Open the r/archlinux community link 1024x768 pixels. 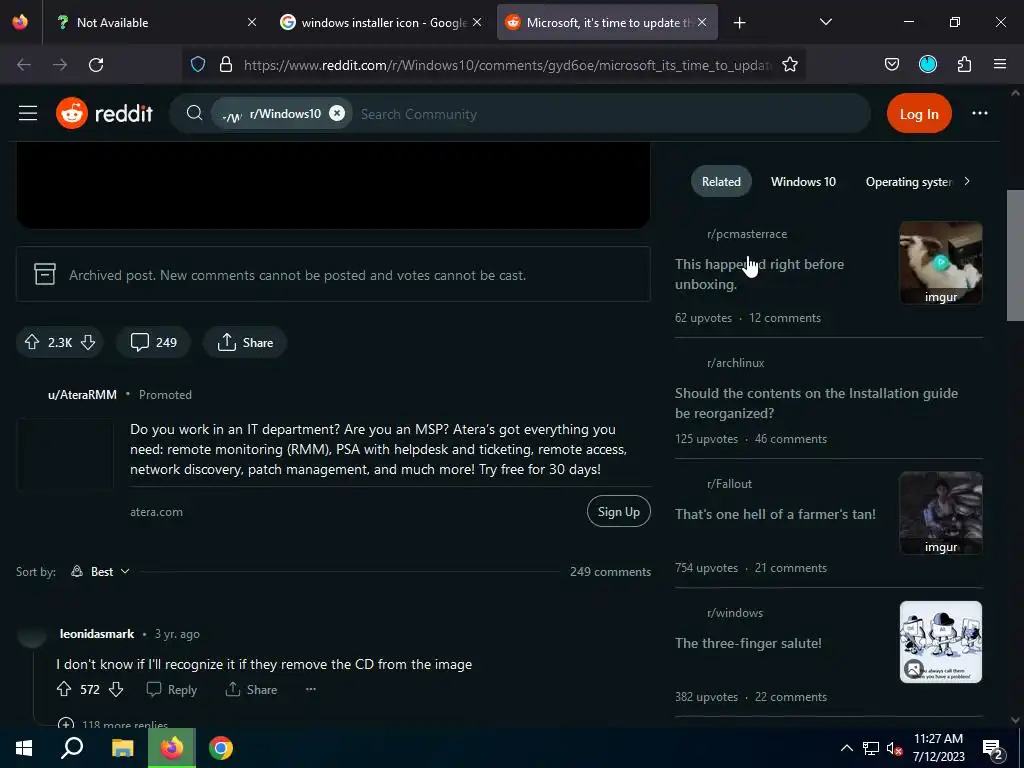735,362
